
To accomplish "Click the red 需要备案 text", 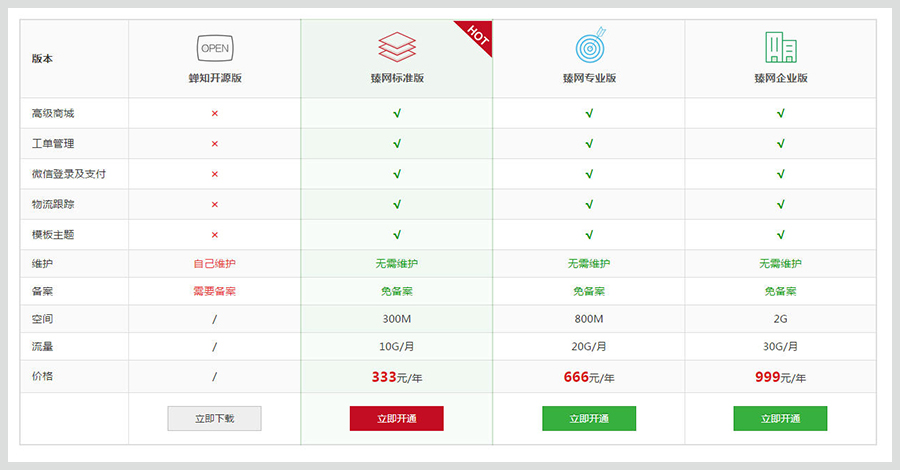I will tap(215, 292).
